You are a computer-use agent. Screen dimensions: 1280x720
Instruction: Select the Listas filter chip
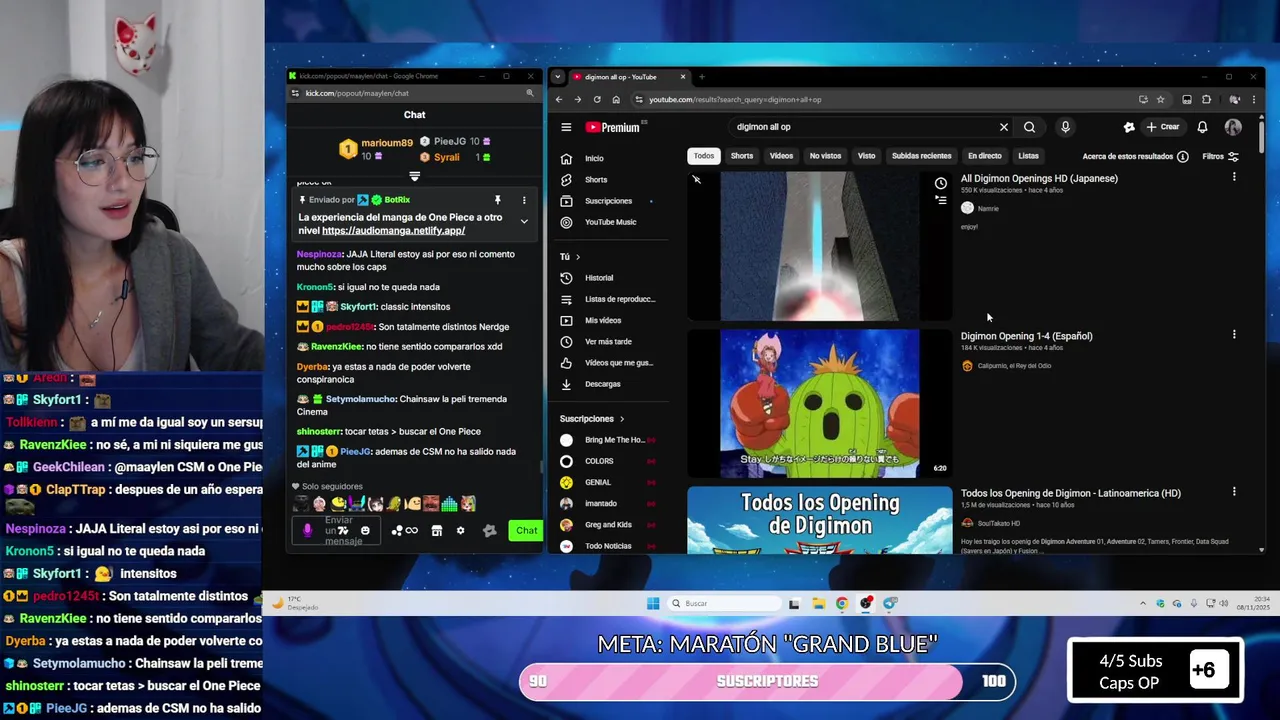pos(1028,156)
